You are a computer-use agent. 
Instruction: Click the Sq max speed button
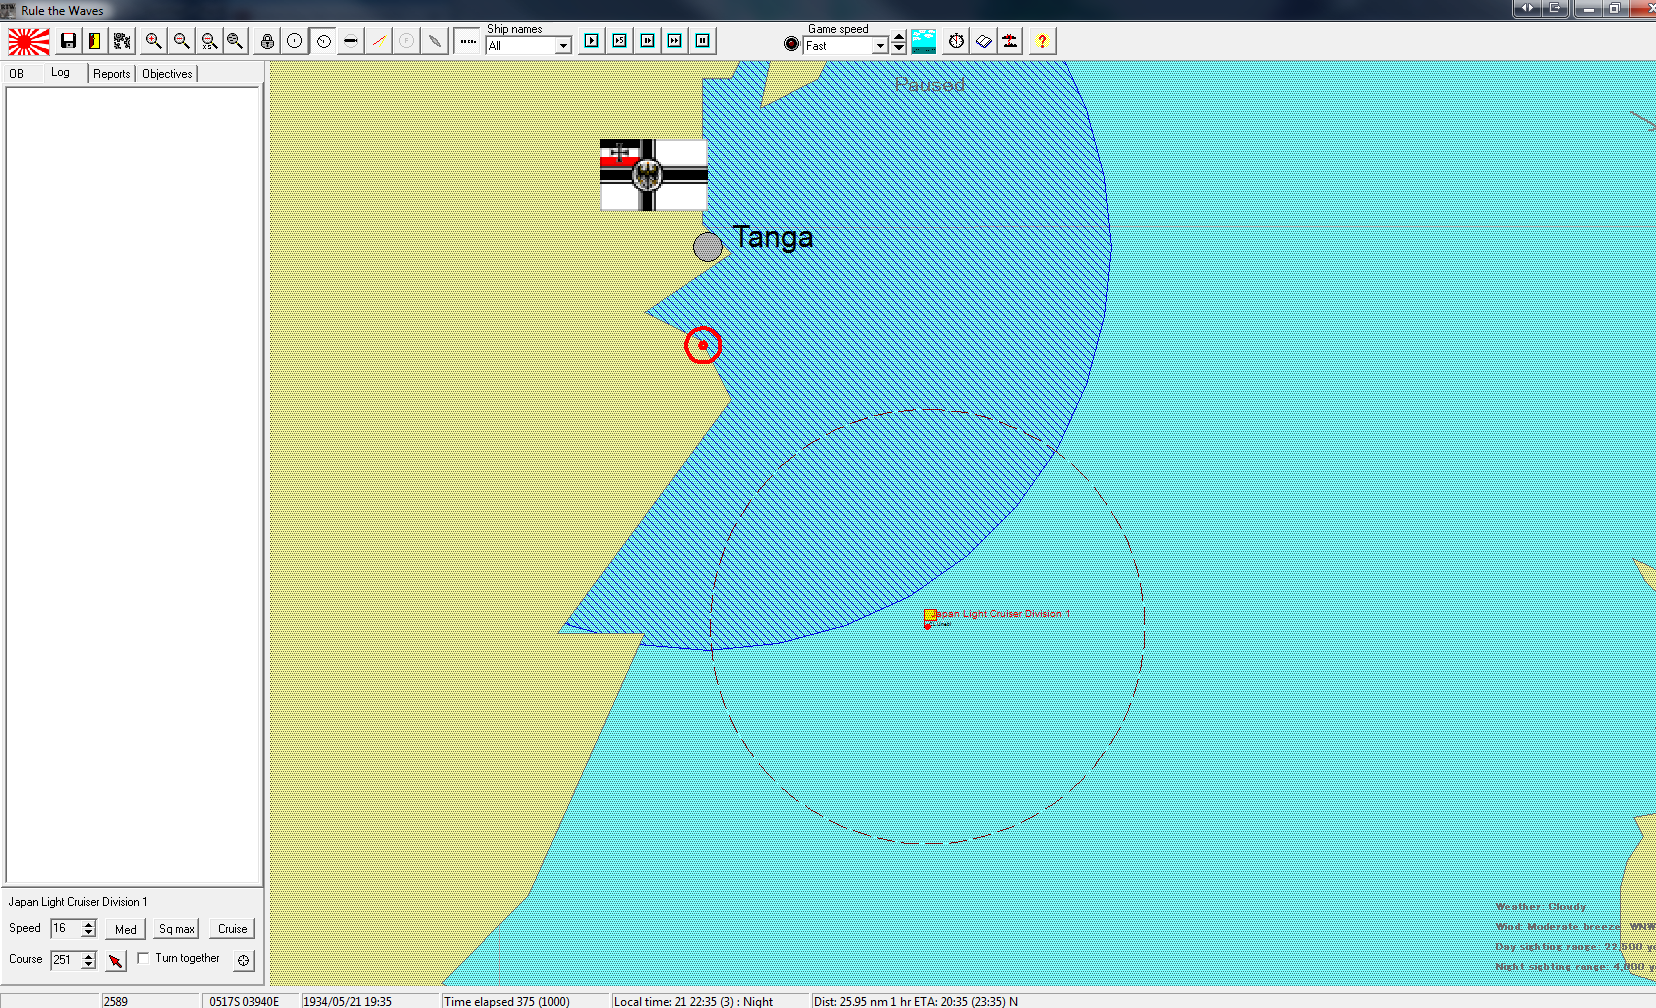(x=177, y=929)
